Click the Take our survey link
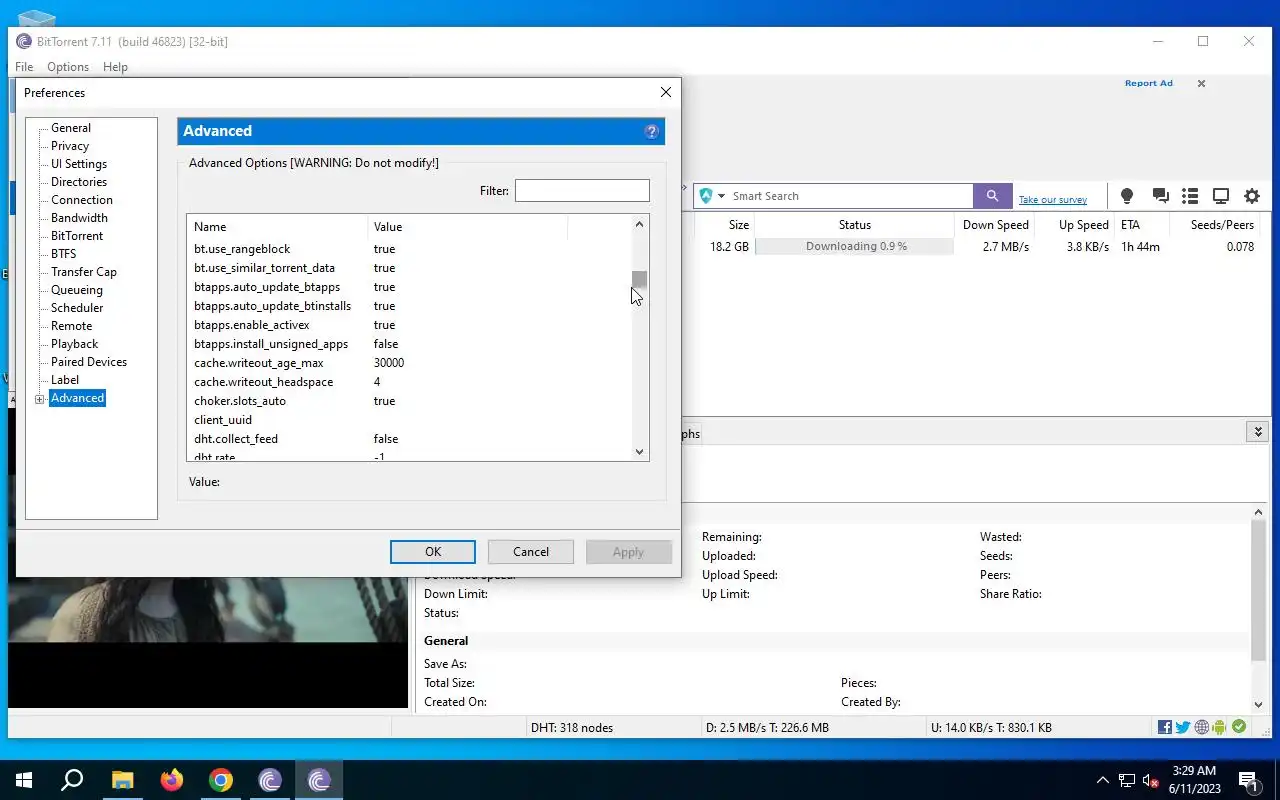This screenshot has width=1280, height=800. click(x=1052, y=200)
